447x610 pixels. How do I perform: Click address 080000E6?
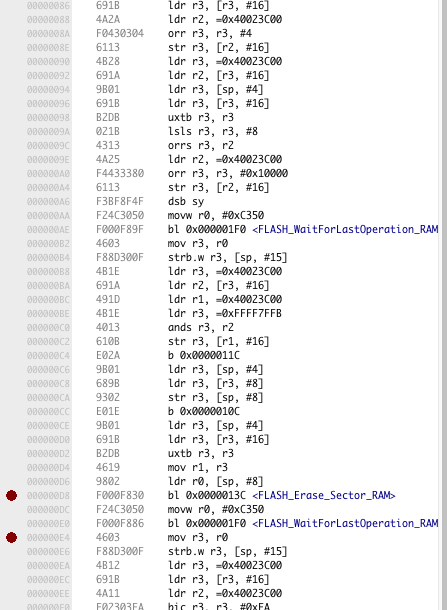click(48, 551)
